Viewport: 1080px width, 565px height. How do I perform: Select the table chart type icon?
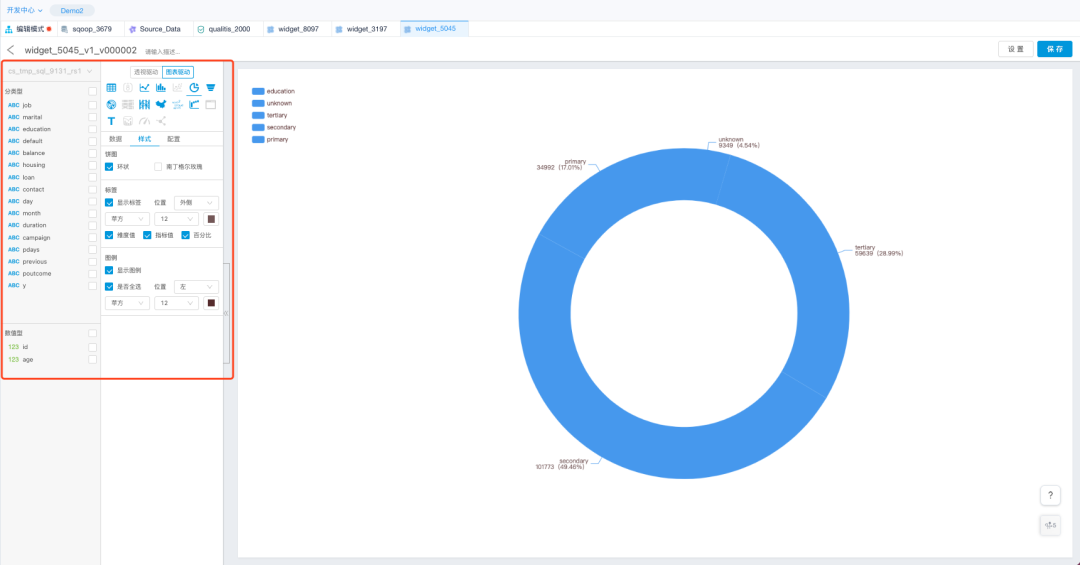coord(111,88)
